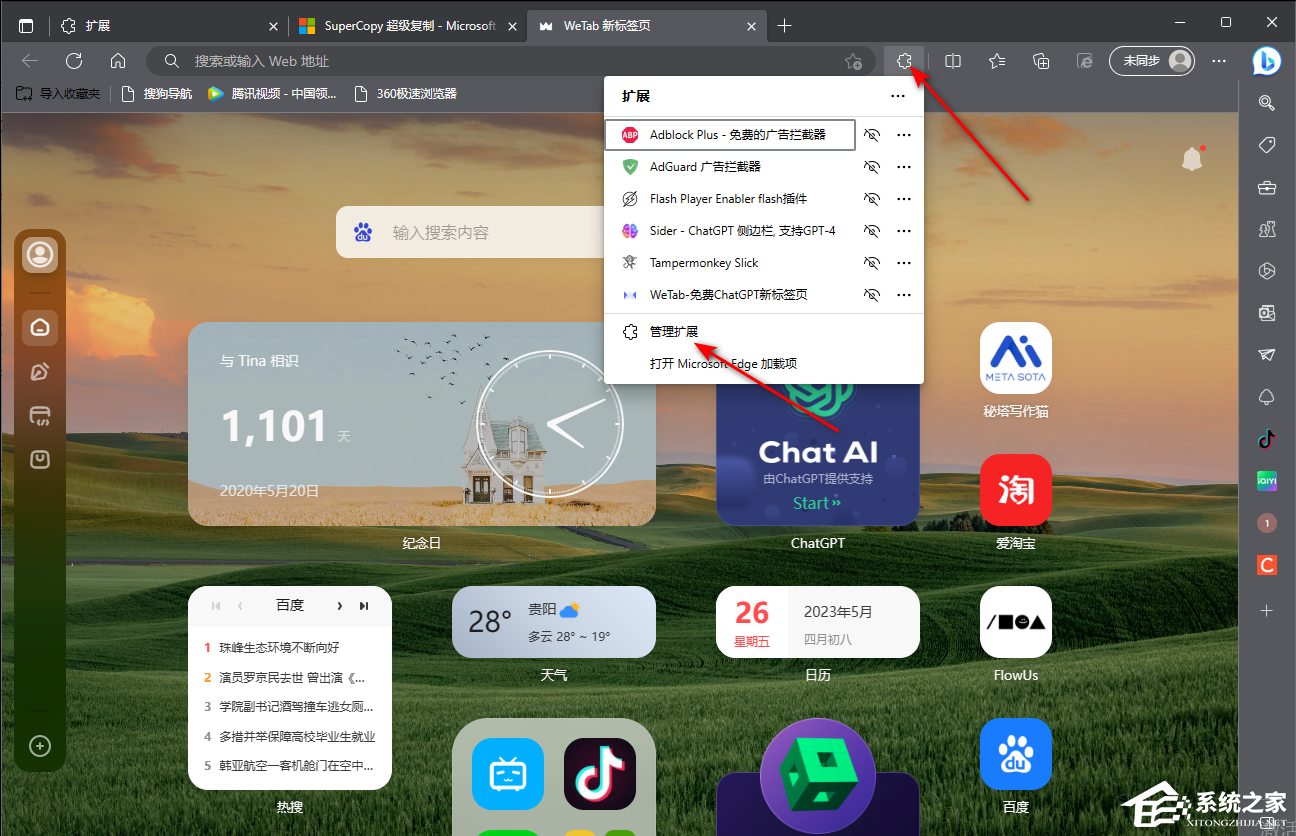Viewport: 1296px width, 836px height.
Task: Add page to favorites star in address bar
Action: coord(853,61)
